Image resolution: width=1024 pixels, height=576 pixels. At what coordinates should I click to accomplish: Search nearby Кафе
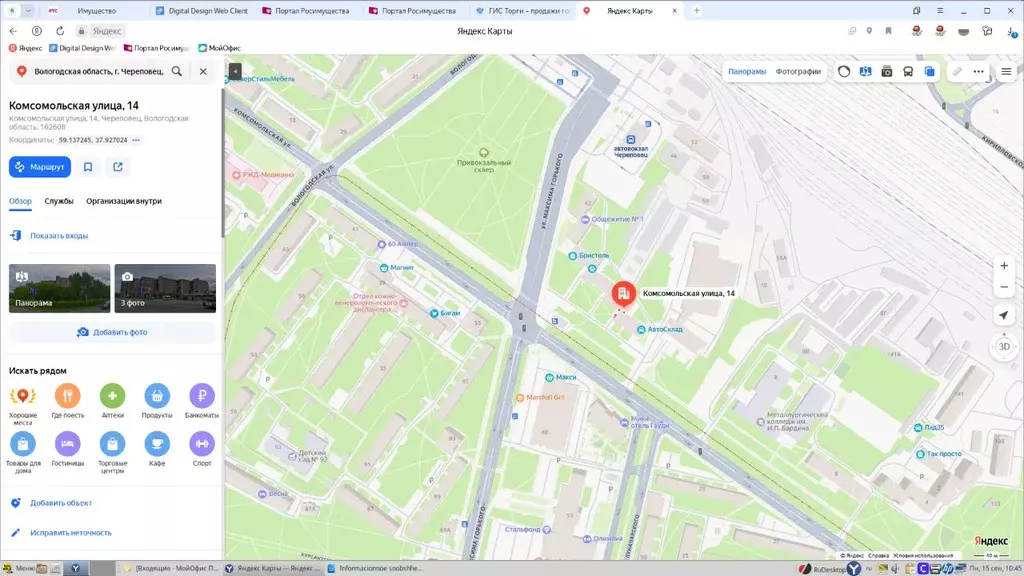click(157, 449)
